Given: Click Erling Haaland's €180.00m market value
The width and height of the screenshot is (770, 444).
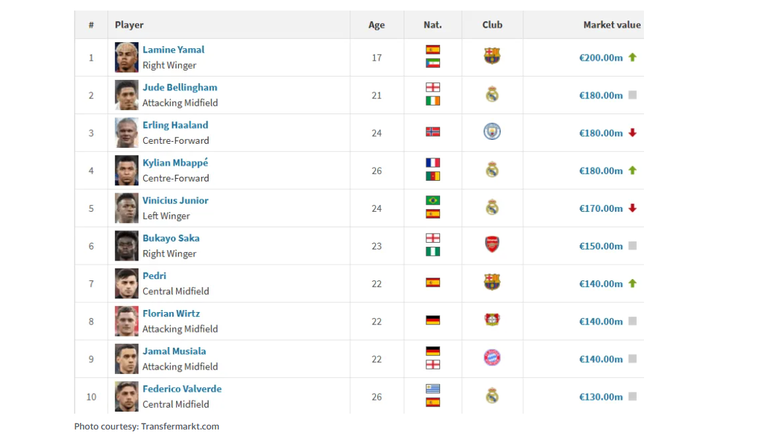Looking at the screenshot, I should [600, 133].
